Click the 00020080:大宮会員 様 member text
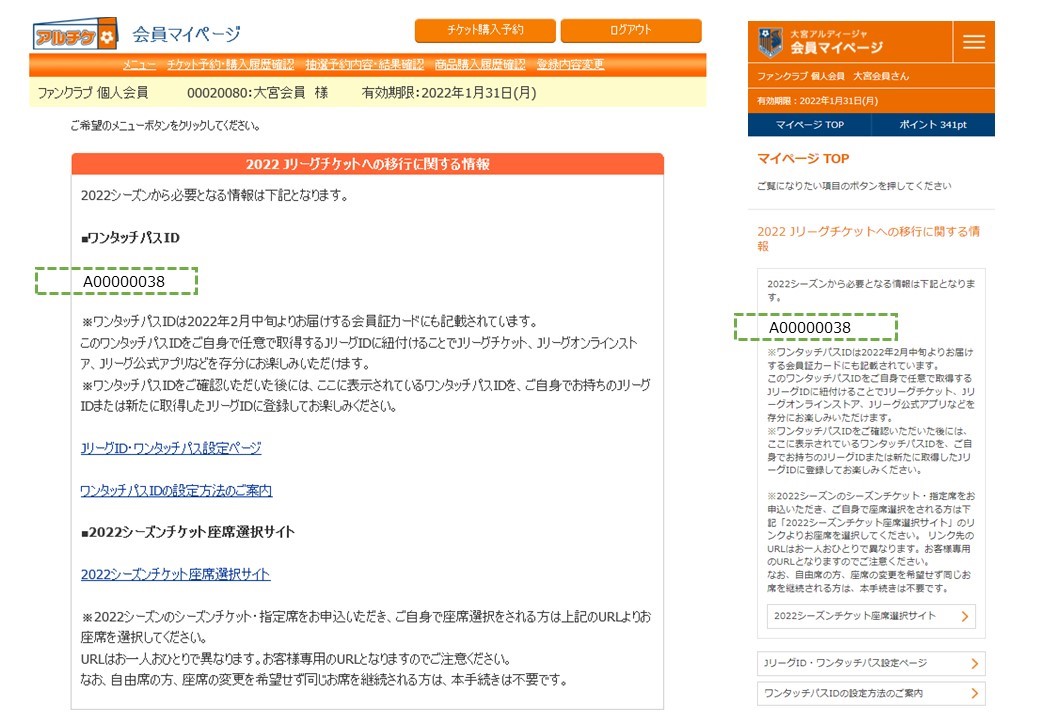1040x720 pixels. coord(257,93)
